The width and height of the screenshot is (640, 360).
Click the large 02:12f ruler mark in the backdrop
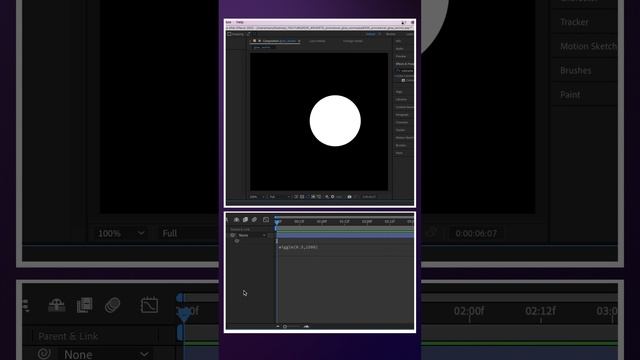540,311
